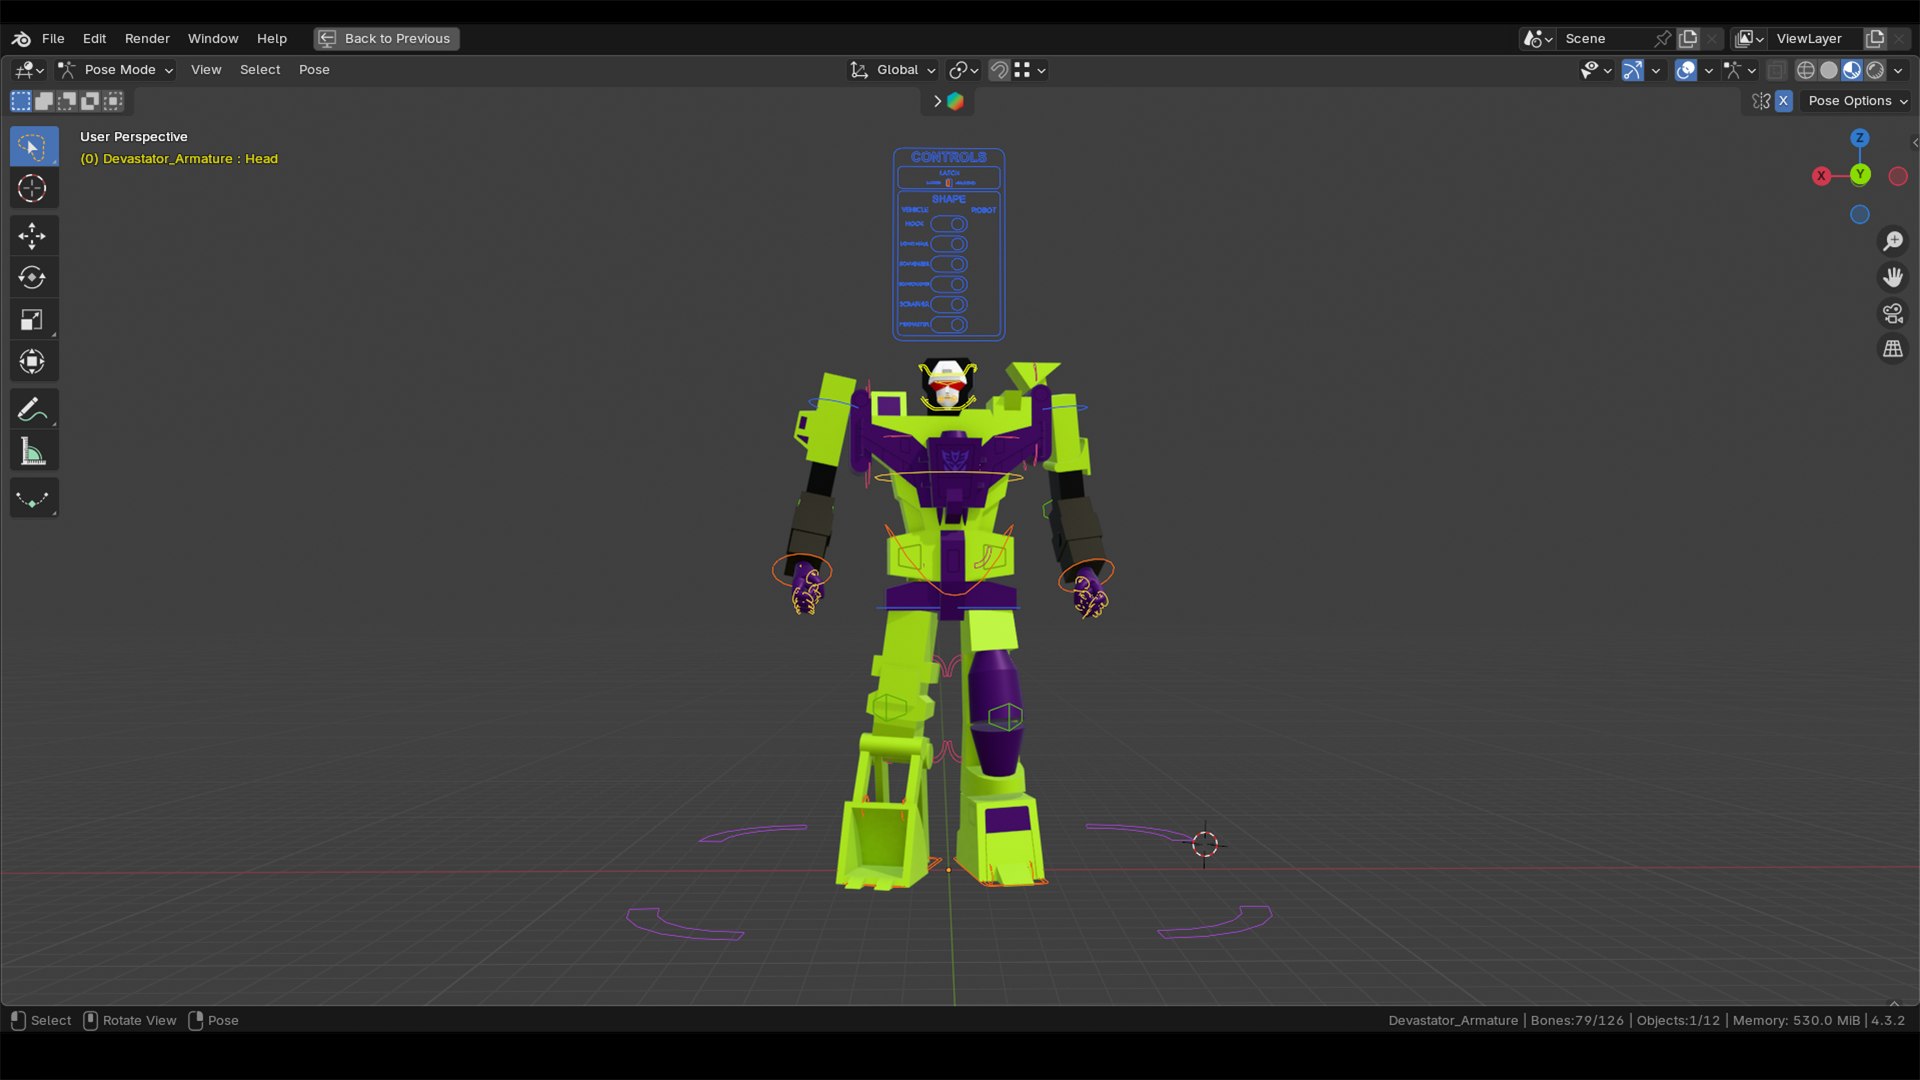Open the View menu in viewport header
Image resolution: width=1920 pixels, height=1080 pixels.
click(206, 70)
